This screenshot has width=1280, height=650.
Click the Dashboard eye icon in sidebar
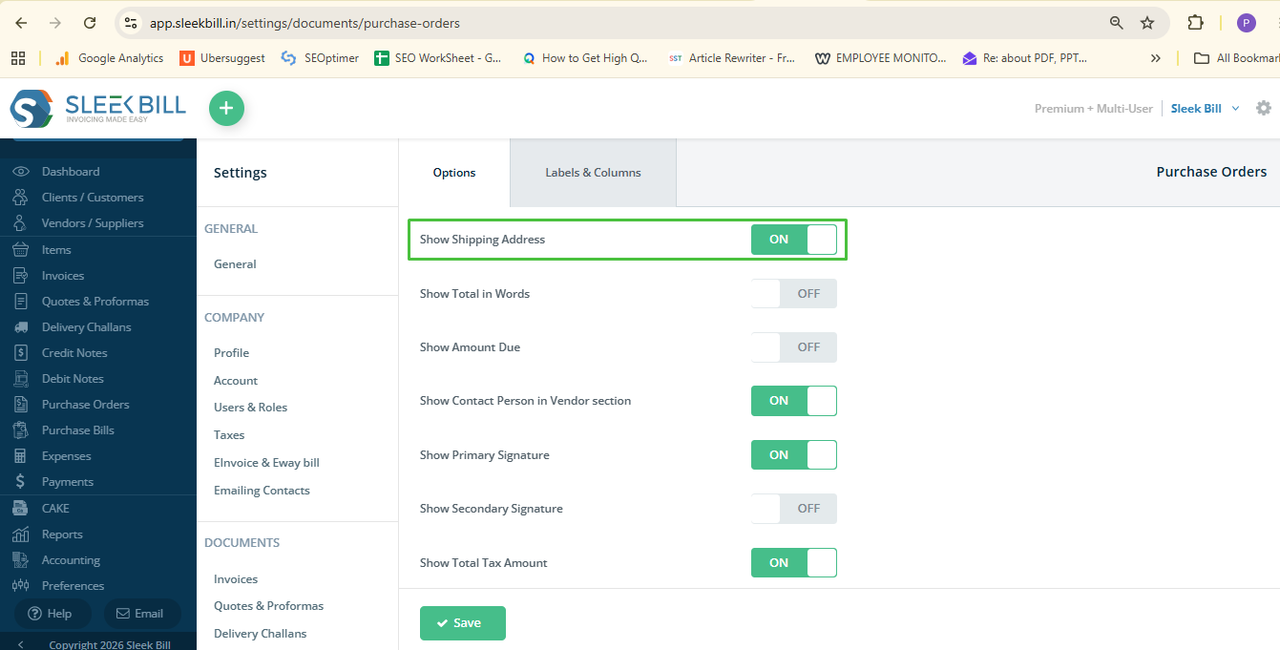pyautogui.click(x=21, y=171)
